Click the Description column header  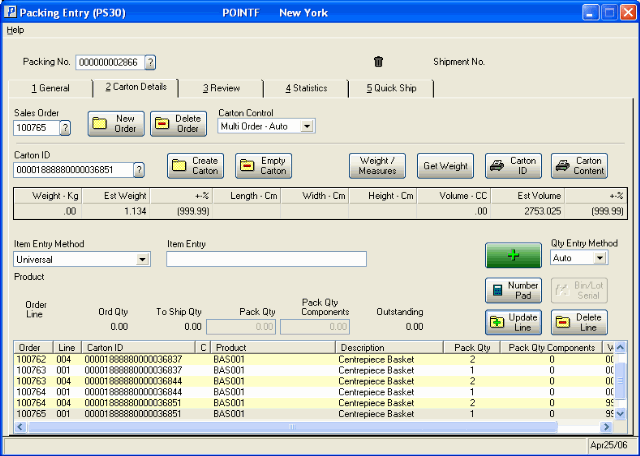tap(389, 348)
